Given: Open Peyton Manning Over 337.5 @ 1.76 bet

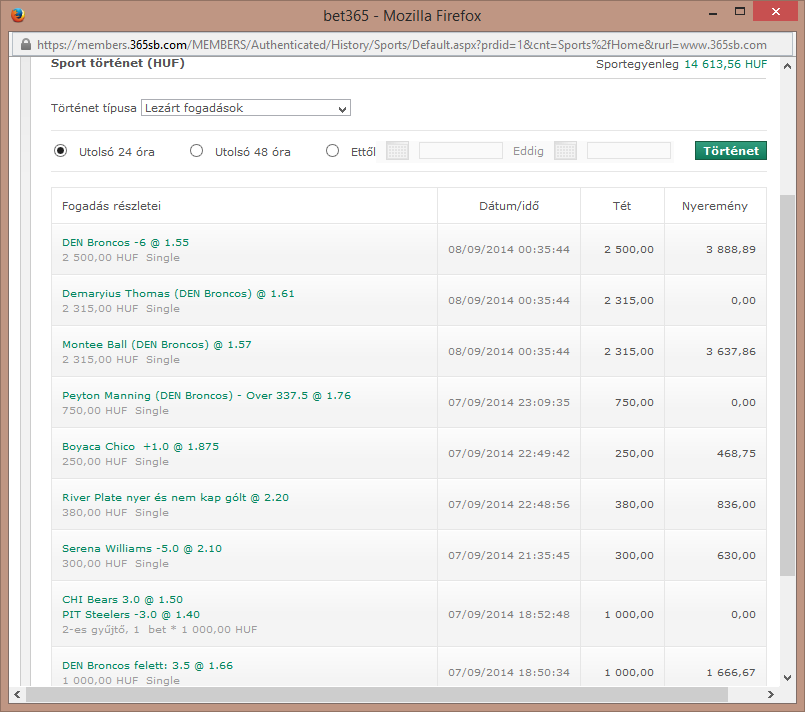Looking at the screenshot, I should click(x=206, y=395).
